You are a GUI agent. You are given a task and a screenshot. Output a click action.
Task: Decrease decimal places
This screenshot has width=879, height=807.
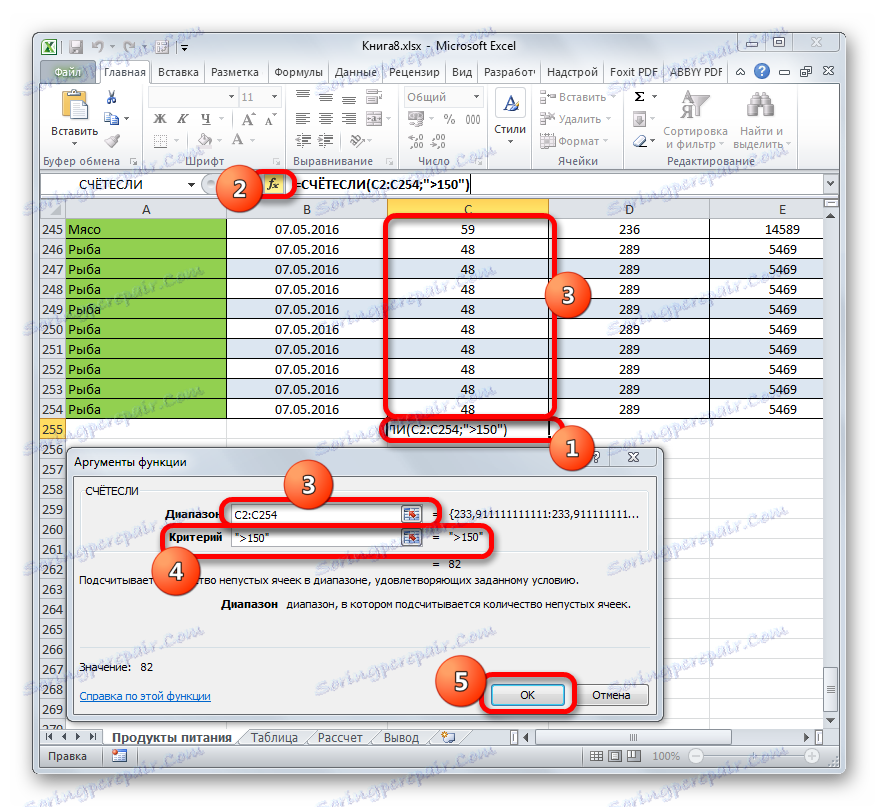438,141
